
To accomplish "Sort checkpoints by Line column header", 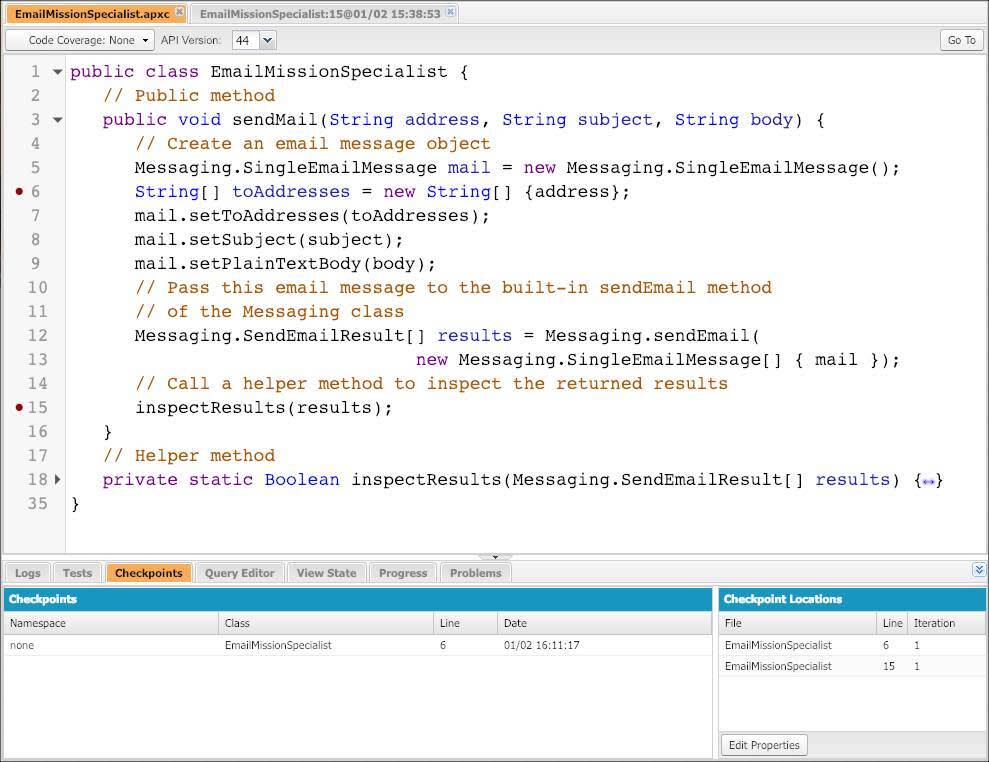I will coord(465,623).
